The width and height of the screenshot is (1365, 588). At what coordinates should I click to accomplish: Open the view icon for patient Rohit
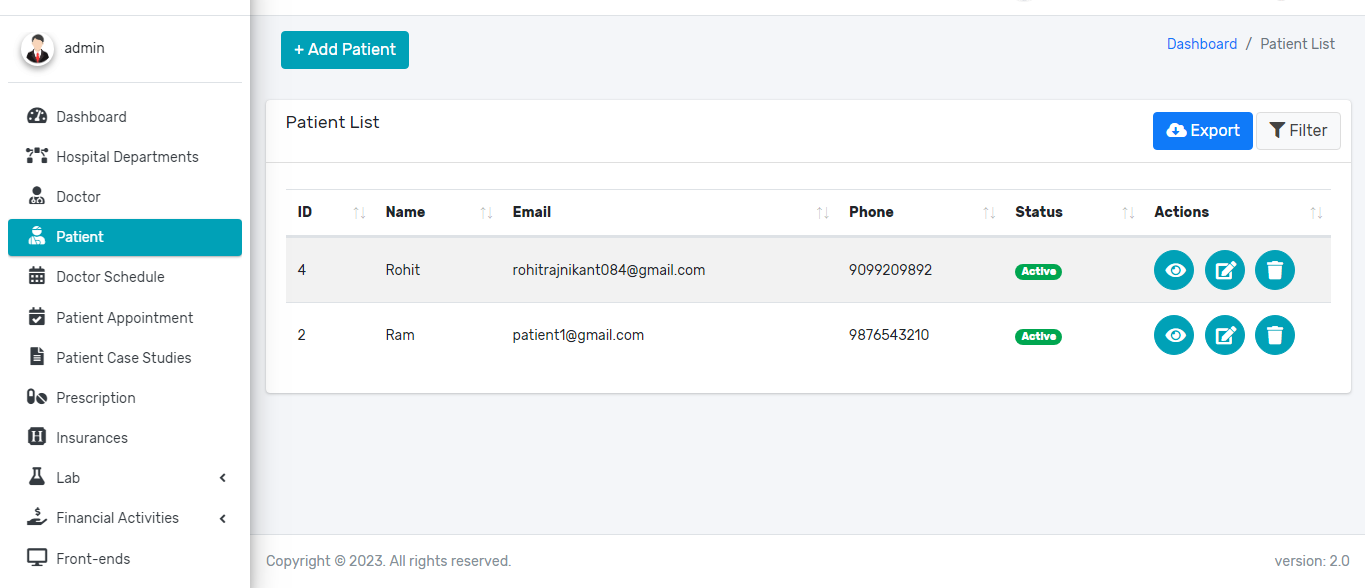(1173, 270)
